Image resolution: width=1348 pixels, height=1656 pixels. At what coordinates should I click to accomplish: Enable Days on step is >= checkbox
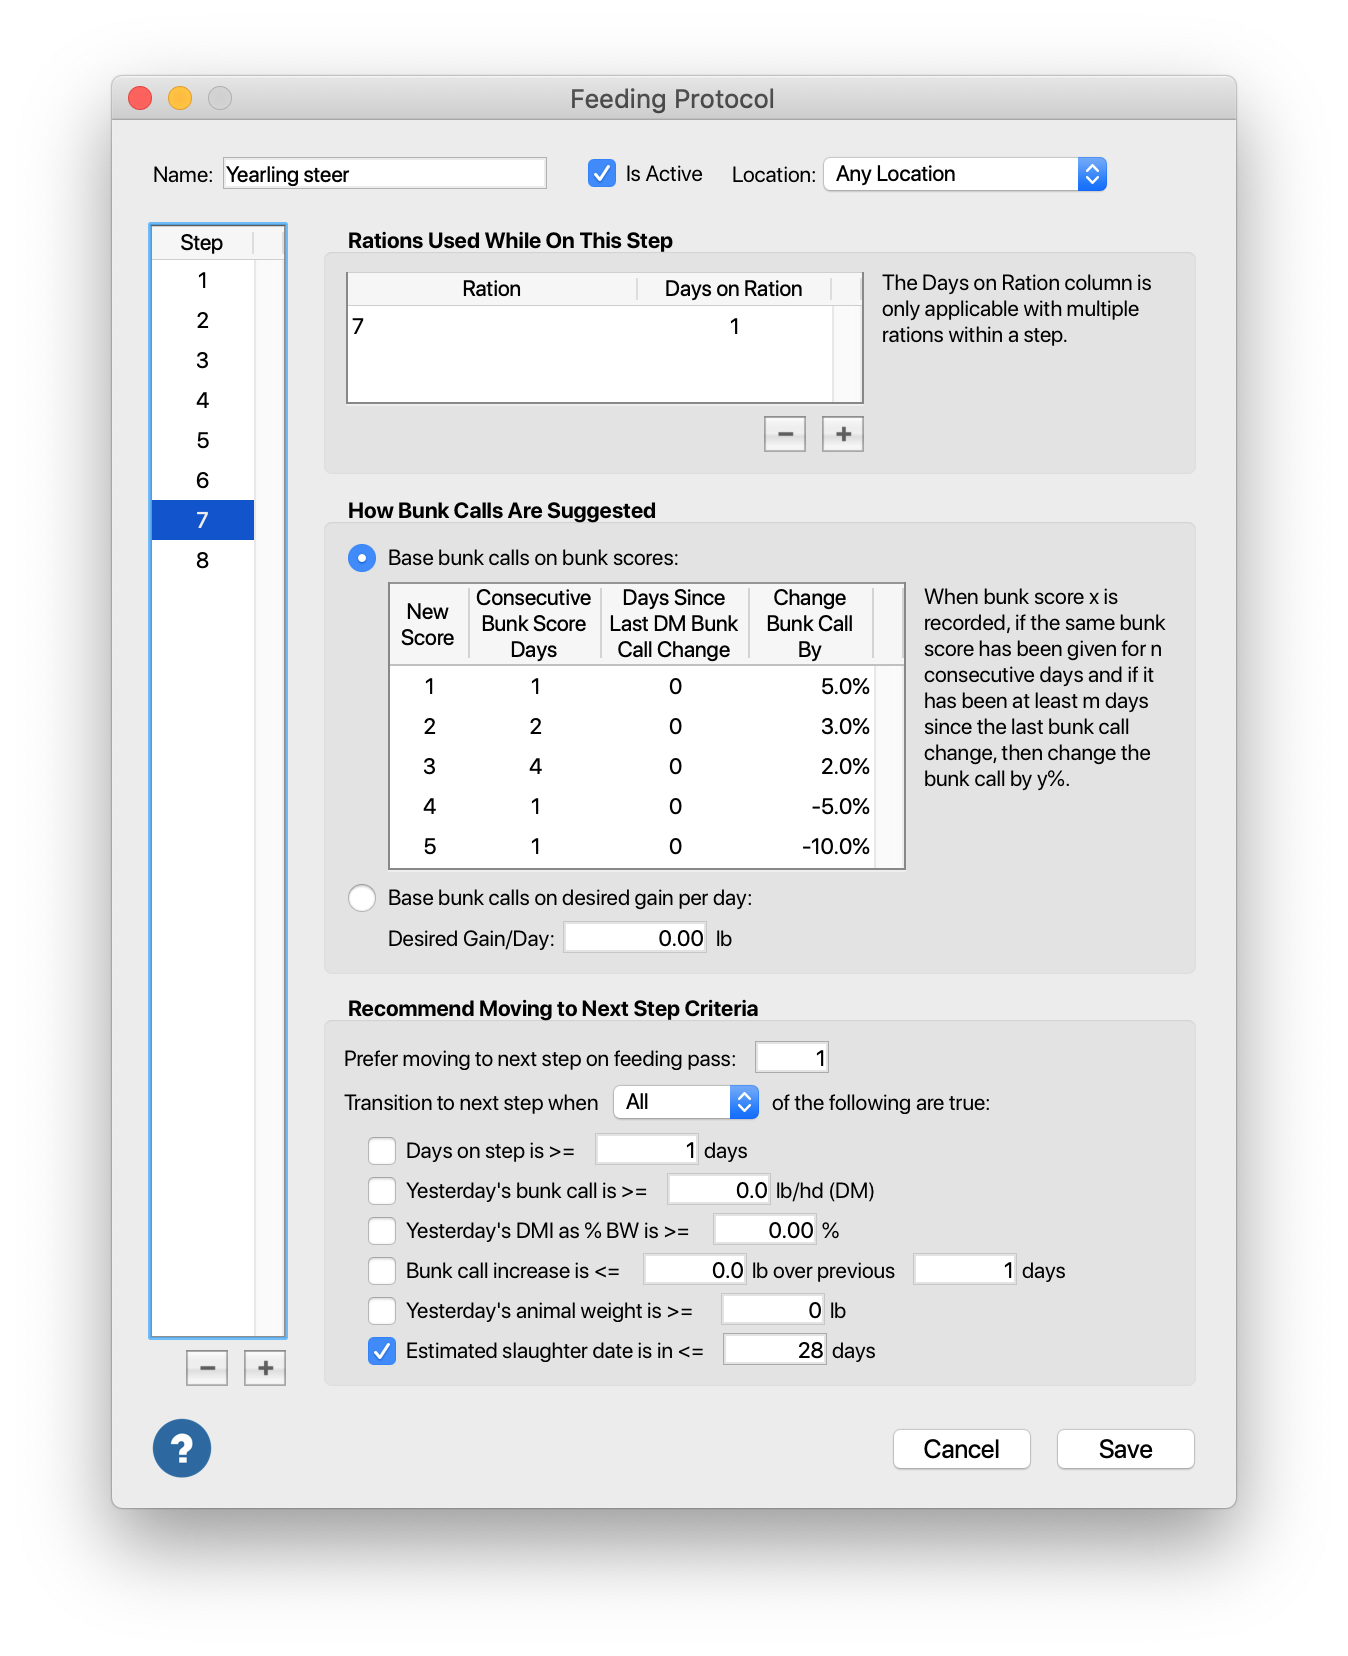pos(382,1151)
